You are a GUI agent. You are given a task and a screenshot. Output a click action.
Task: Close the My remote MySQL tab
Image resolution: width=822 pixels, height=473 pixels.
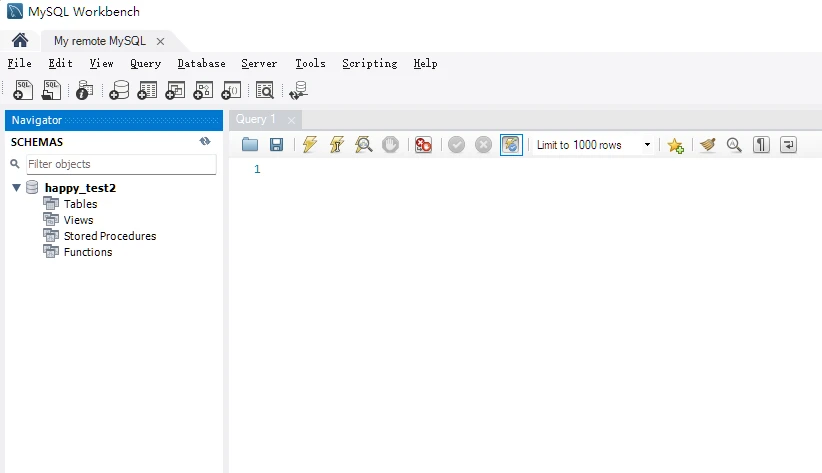click(x=160, y=41)
